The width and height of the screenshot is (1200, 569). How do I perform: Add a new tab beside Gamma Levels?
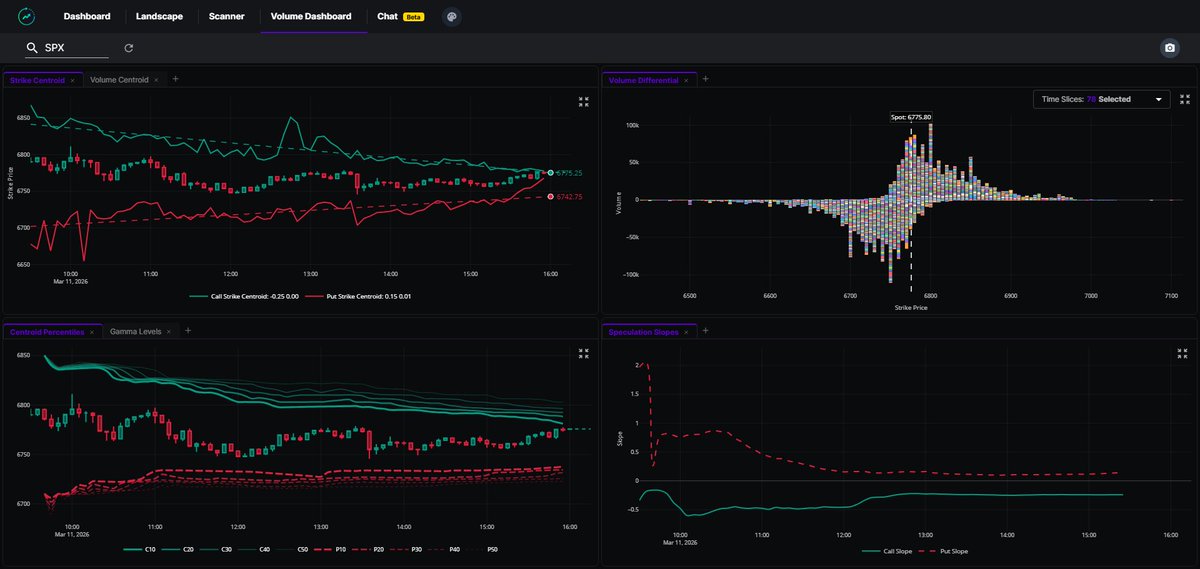tap(187, 331)
